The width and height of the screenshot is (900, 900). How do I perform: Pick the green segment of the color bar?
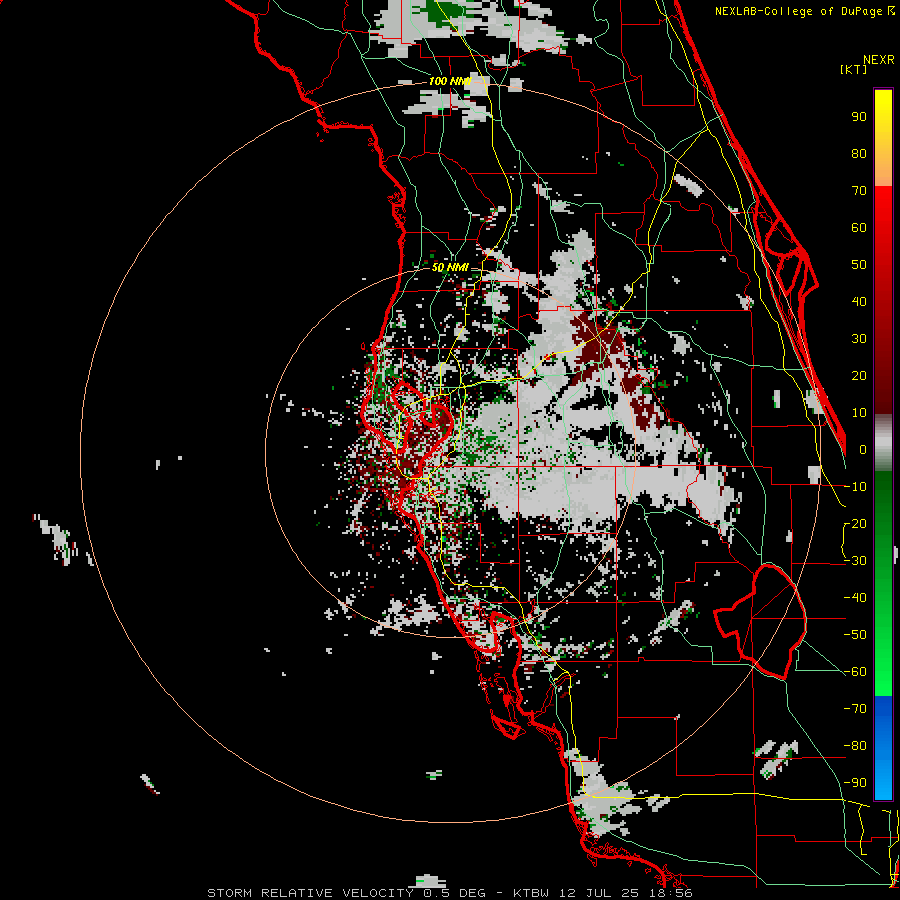coord(883,583)
